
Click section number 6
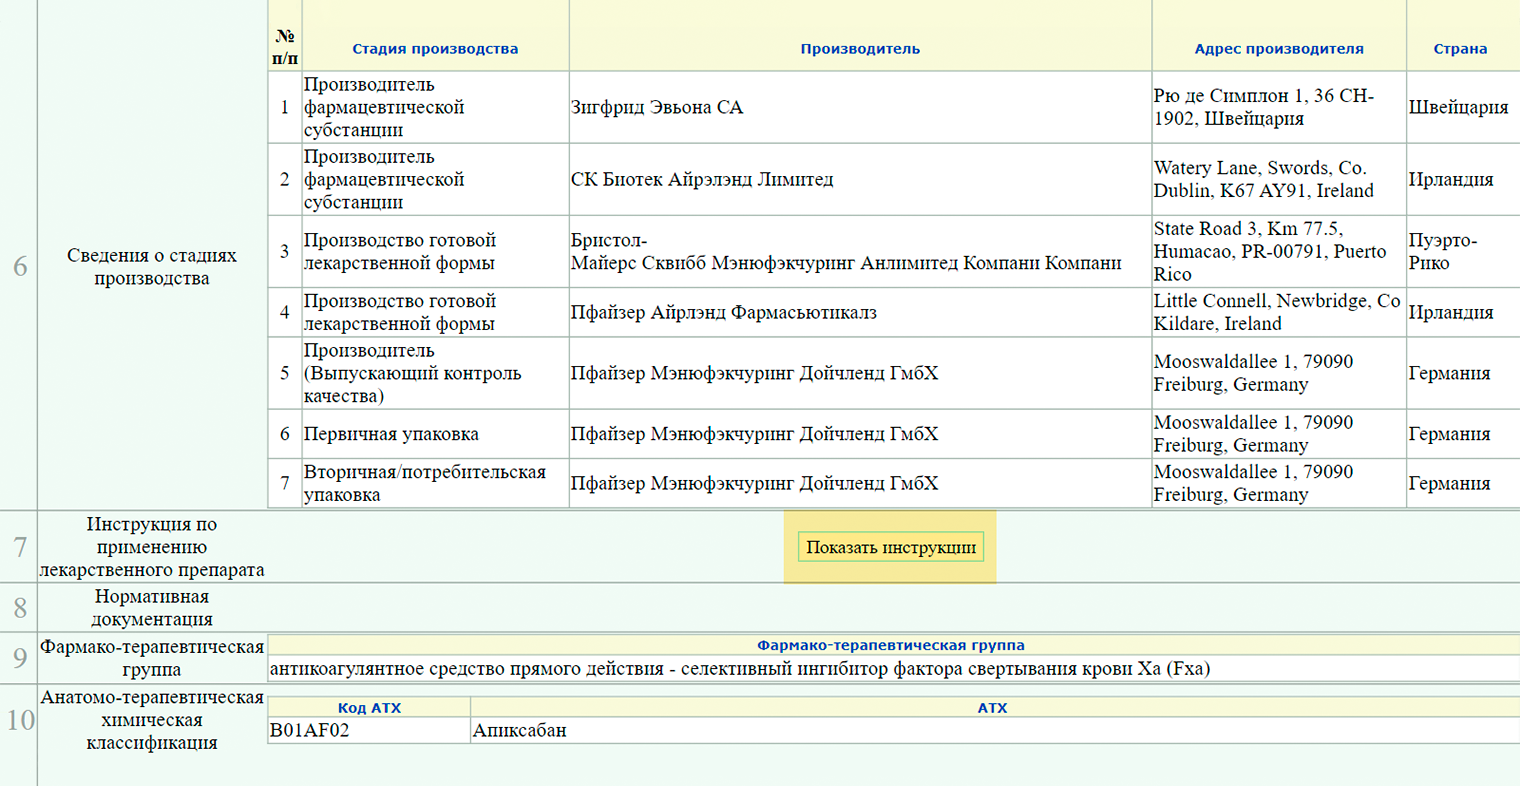(19, 267)
